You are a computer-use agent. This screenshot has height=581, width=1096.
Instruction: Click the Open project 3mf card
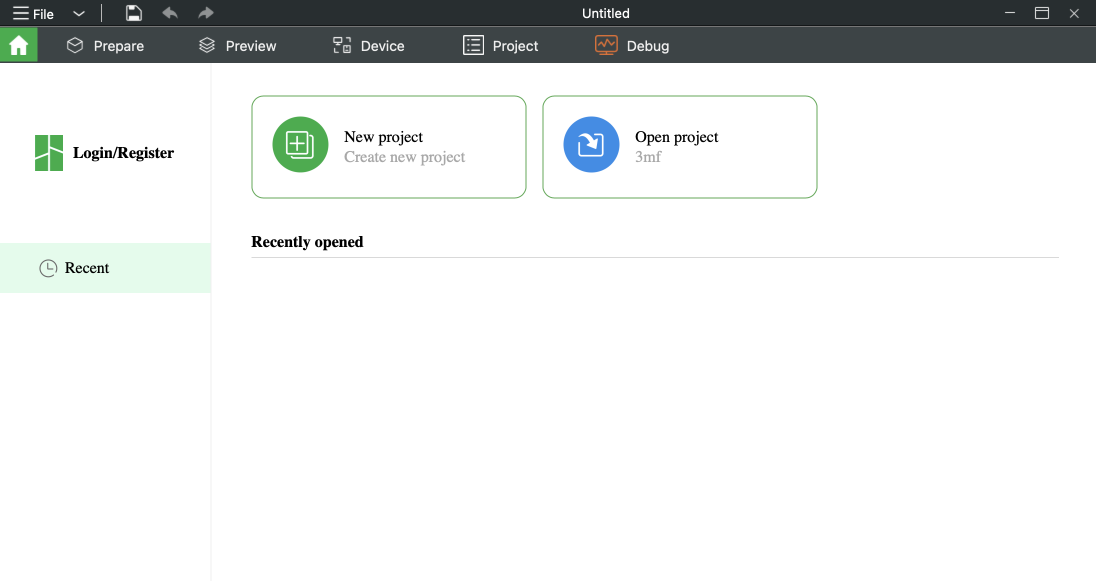click(679, 147)
